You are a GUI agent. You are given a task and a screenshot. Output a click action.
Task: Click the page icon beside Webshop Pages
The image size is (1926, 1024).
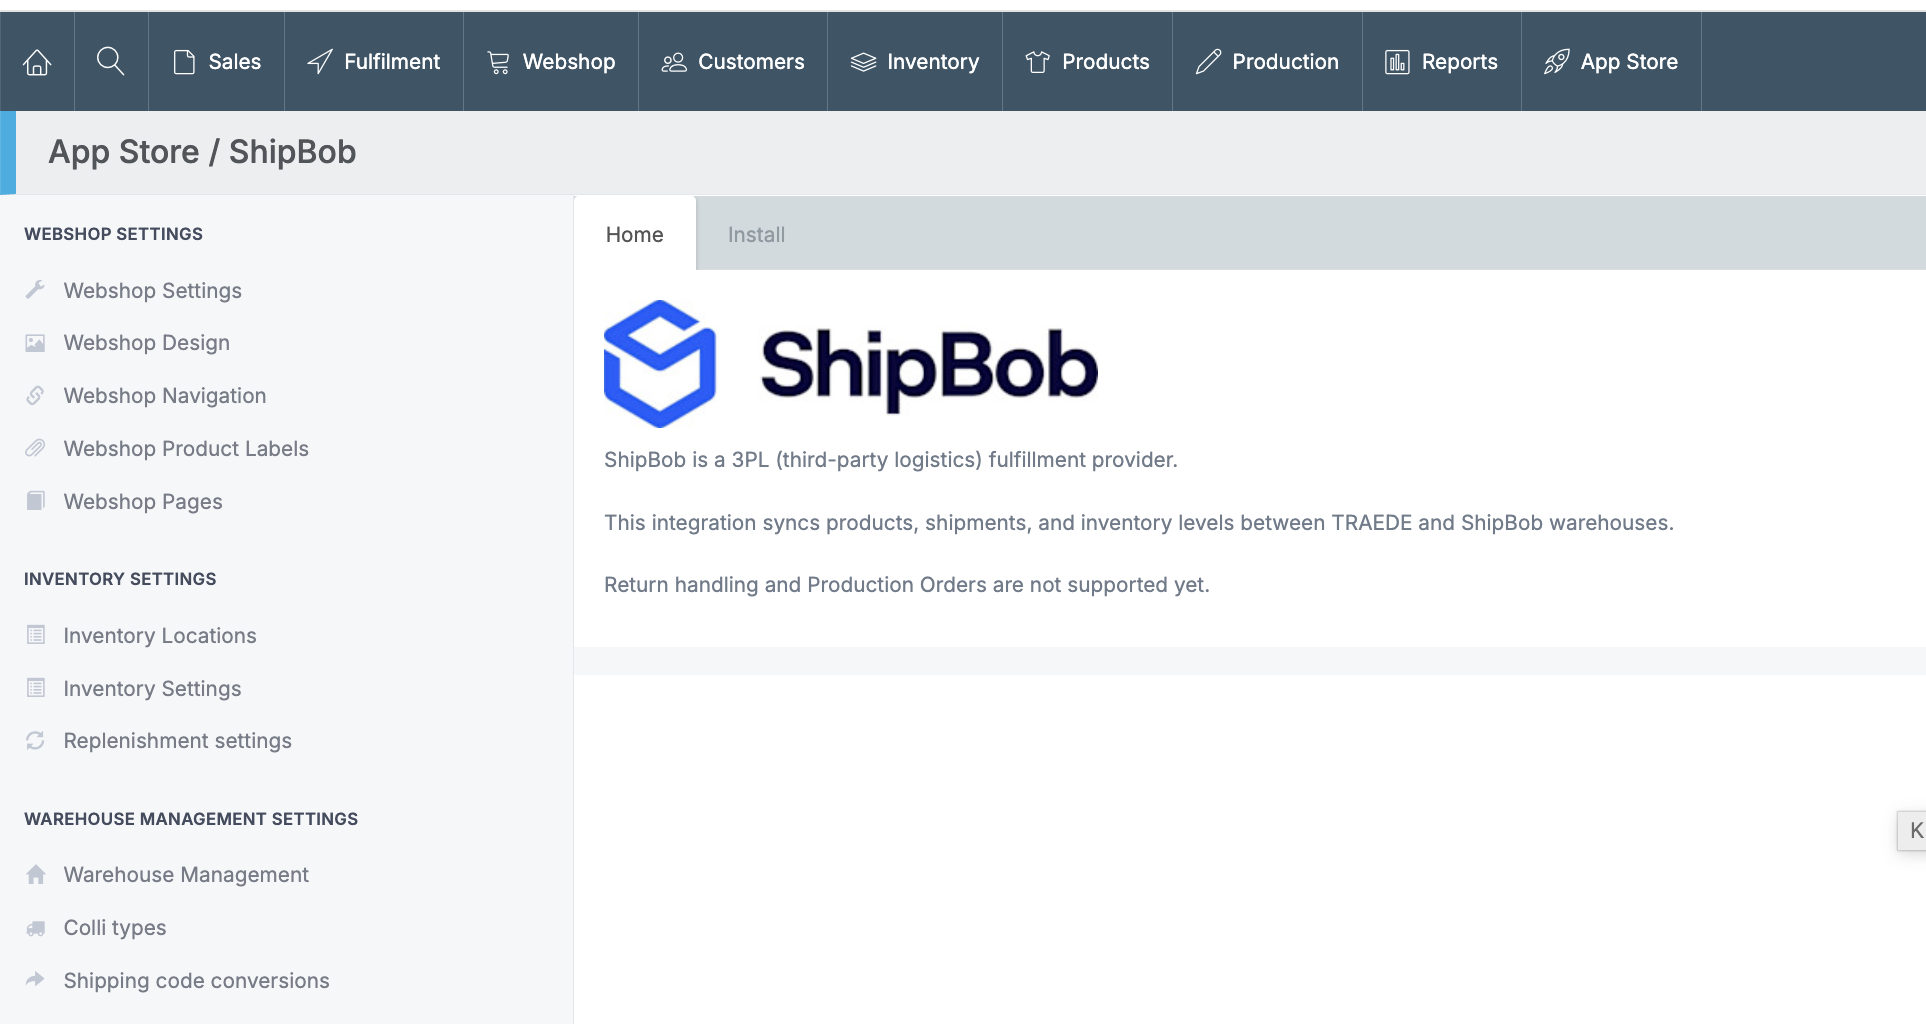click(x=35, y=501)
